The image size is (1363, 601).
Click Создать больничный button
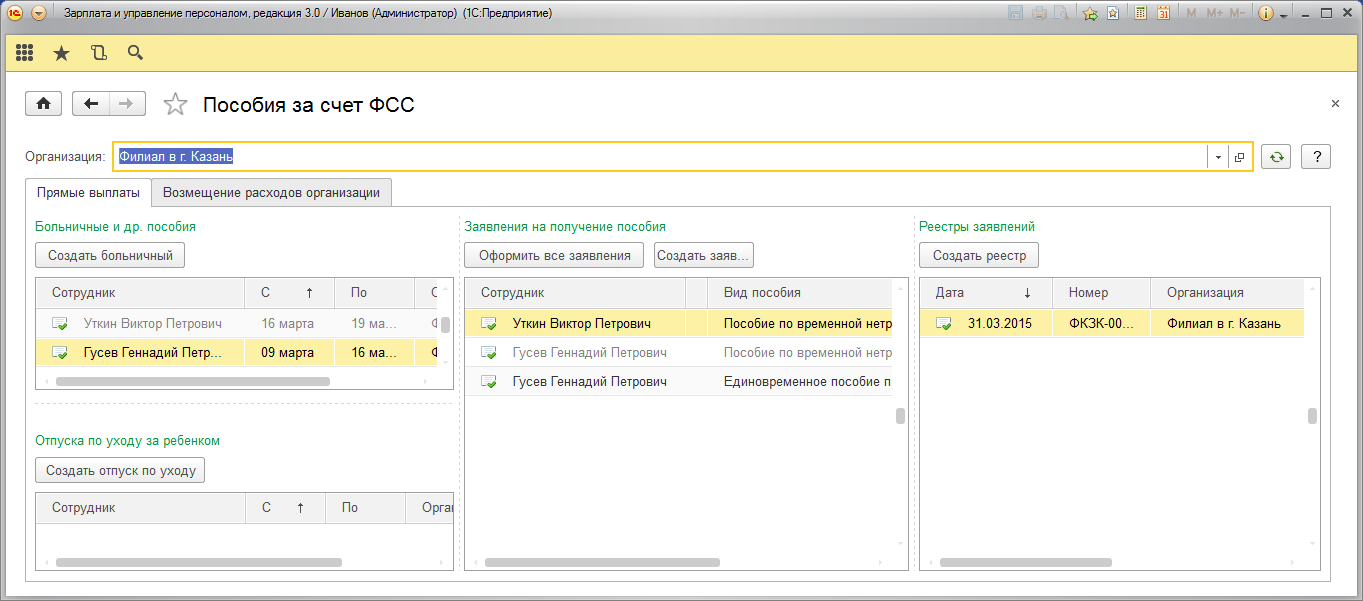pyautogui.click(x=110, y=255)
